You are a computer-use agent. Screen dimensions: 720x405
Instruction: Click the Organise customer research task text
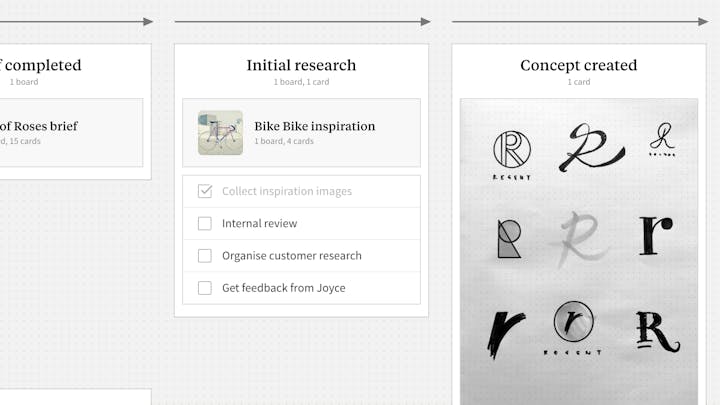(x=292, y=256)
